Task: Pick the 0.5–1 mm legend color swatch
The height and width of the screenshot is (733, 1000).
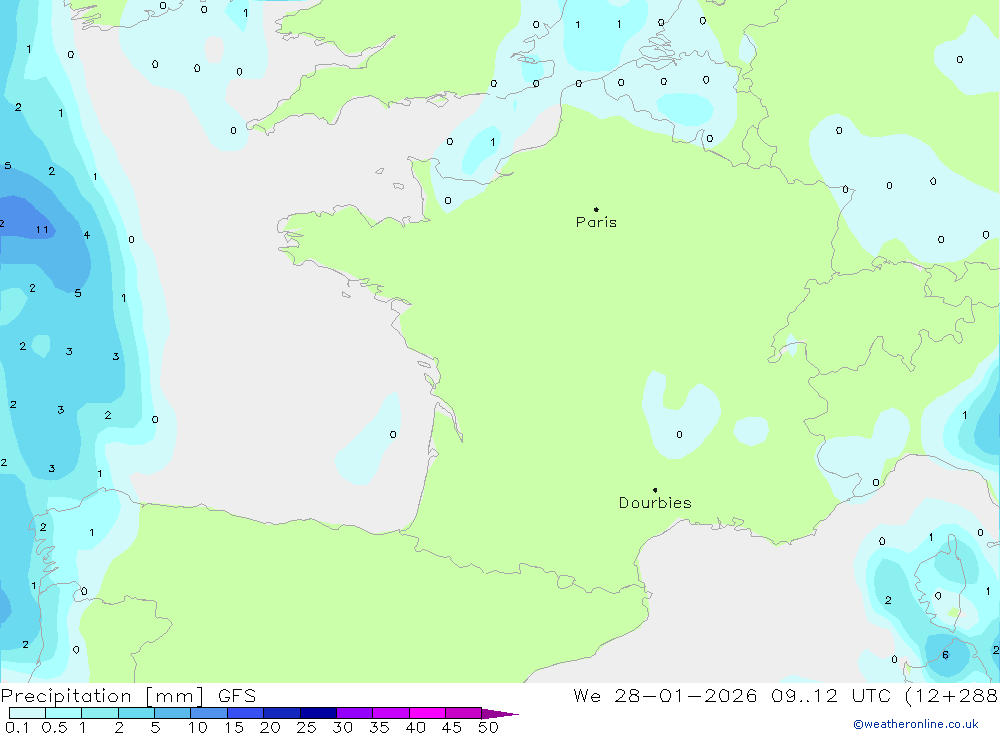Action: coord(64,713)
